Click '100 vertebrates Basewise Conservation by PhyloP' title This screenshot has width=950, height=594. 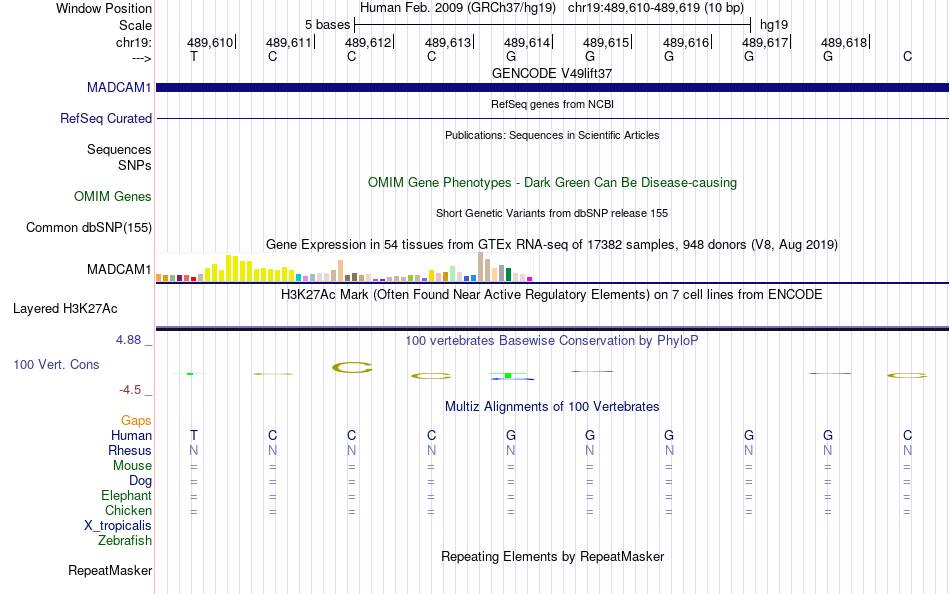click(x=552, y=341)
